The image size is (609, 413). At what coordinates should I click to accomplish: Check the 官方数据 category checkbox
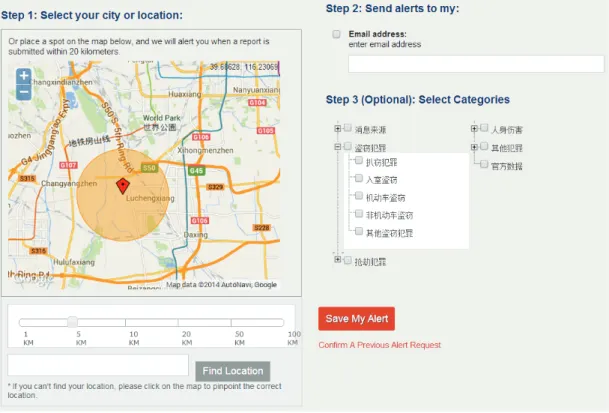click(x=484, y=164)
